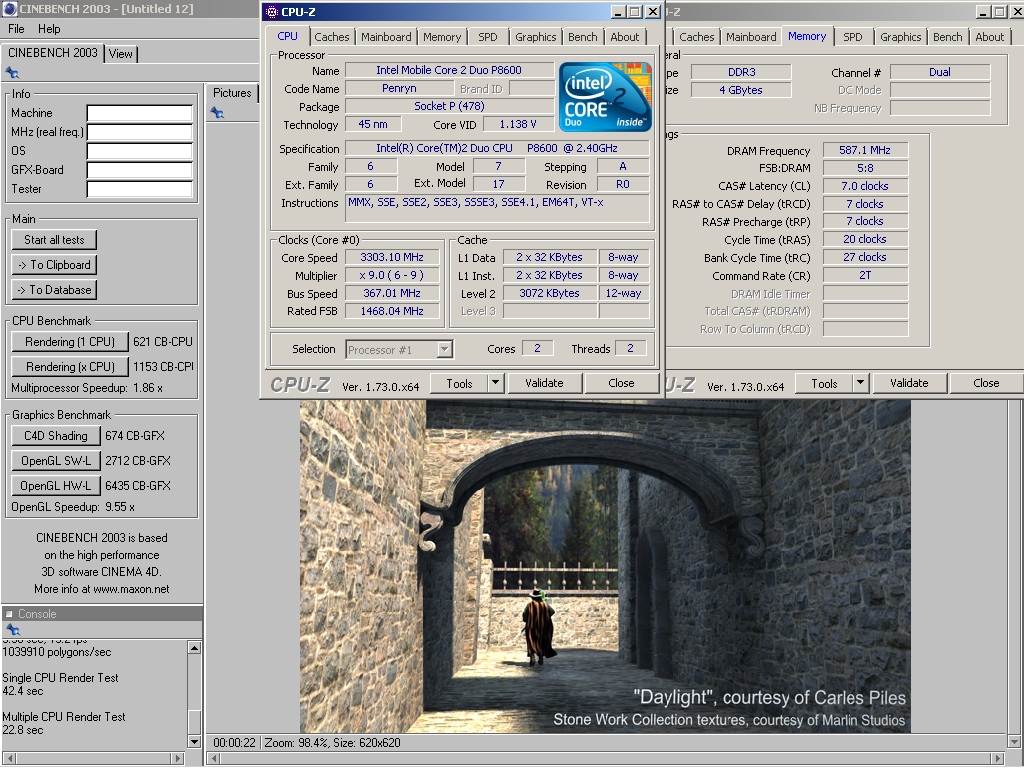Run OpenGL HW-L benchmark

tap(56, 486)
